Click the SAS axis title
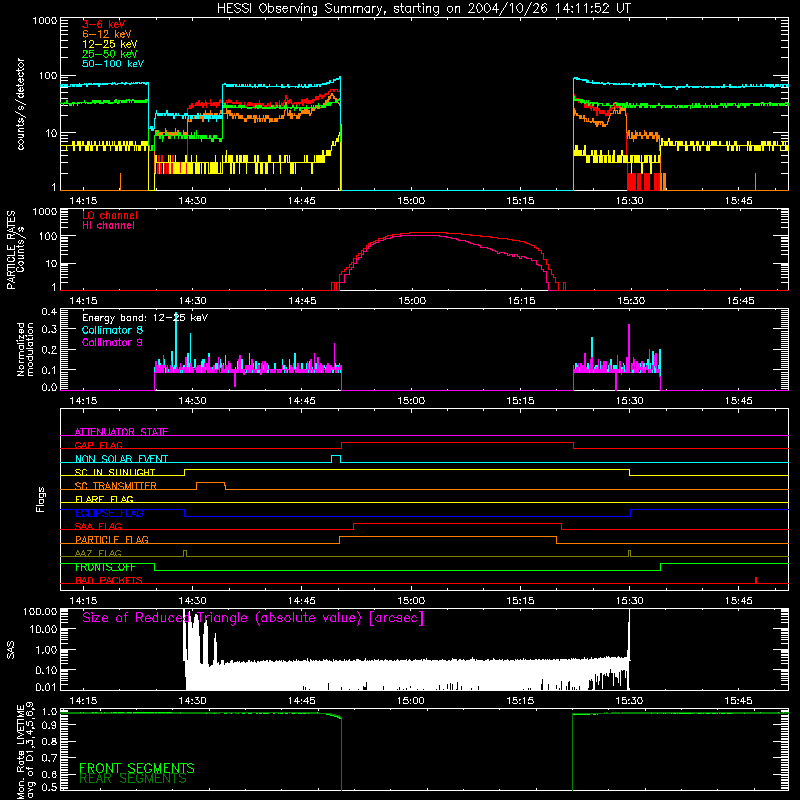 click(x=11, y=649)
